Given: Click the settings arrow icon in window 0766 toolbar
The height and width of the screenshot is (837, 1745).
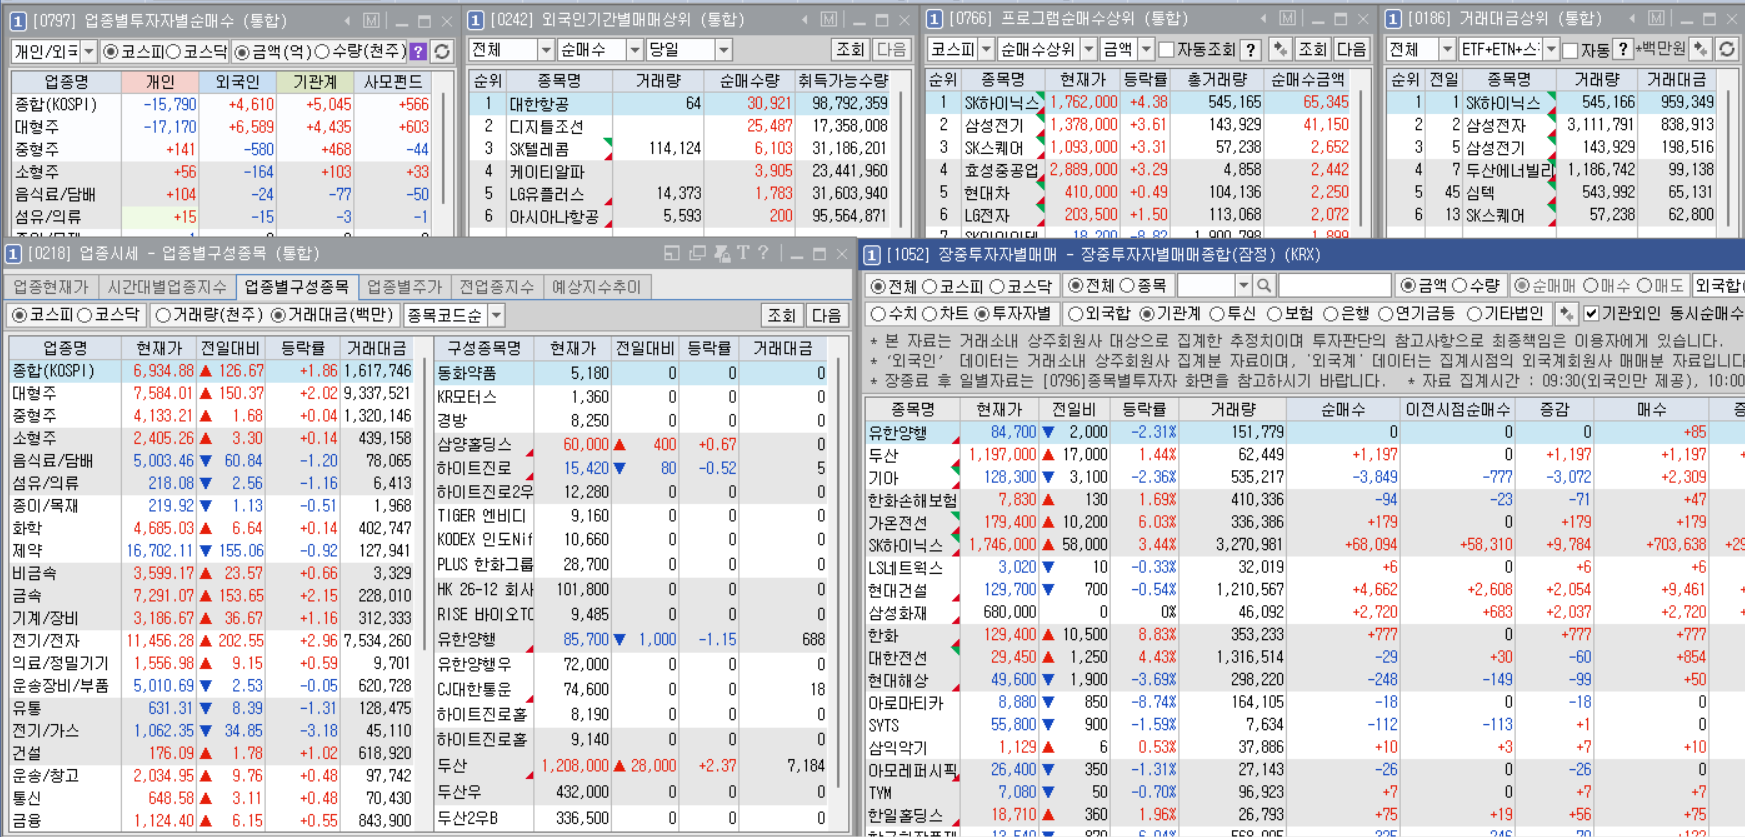Looking at the screenshot, I should 1279,49.
